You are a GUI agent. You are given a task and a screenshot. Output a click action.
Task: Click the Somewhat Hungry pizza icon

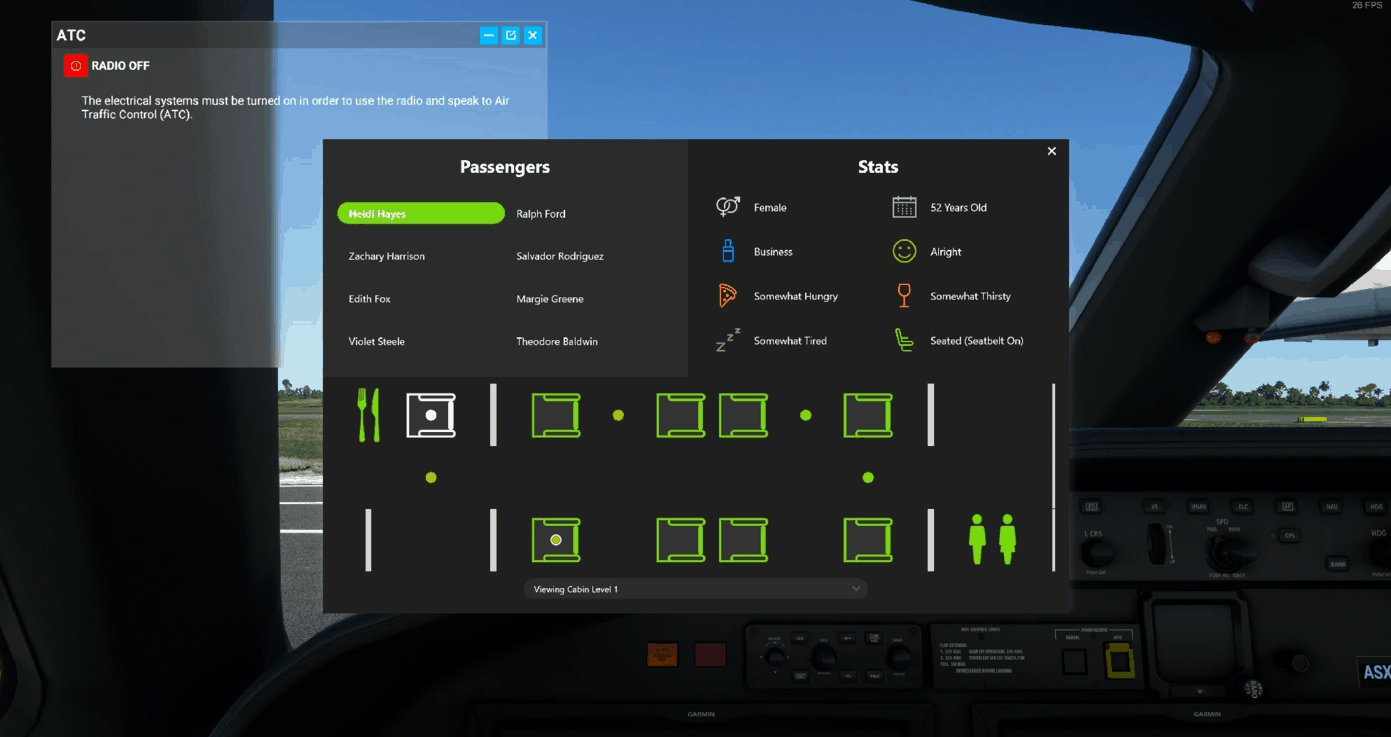(728, 296)
